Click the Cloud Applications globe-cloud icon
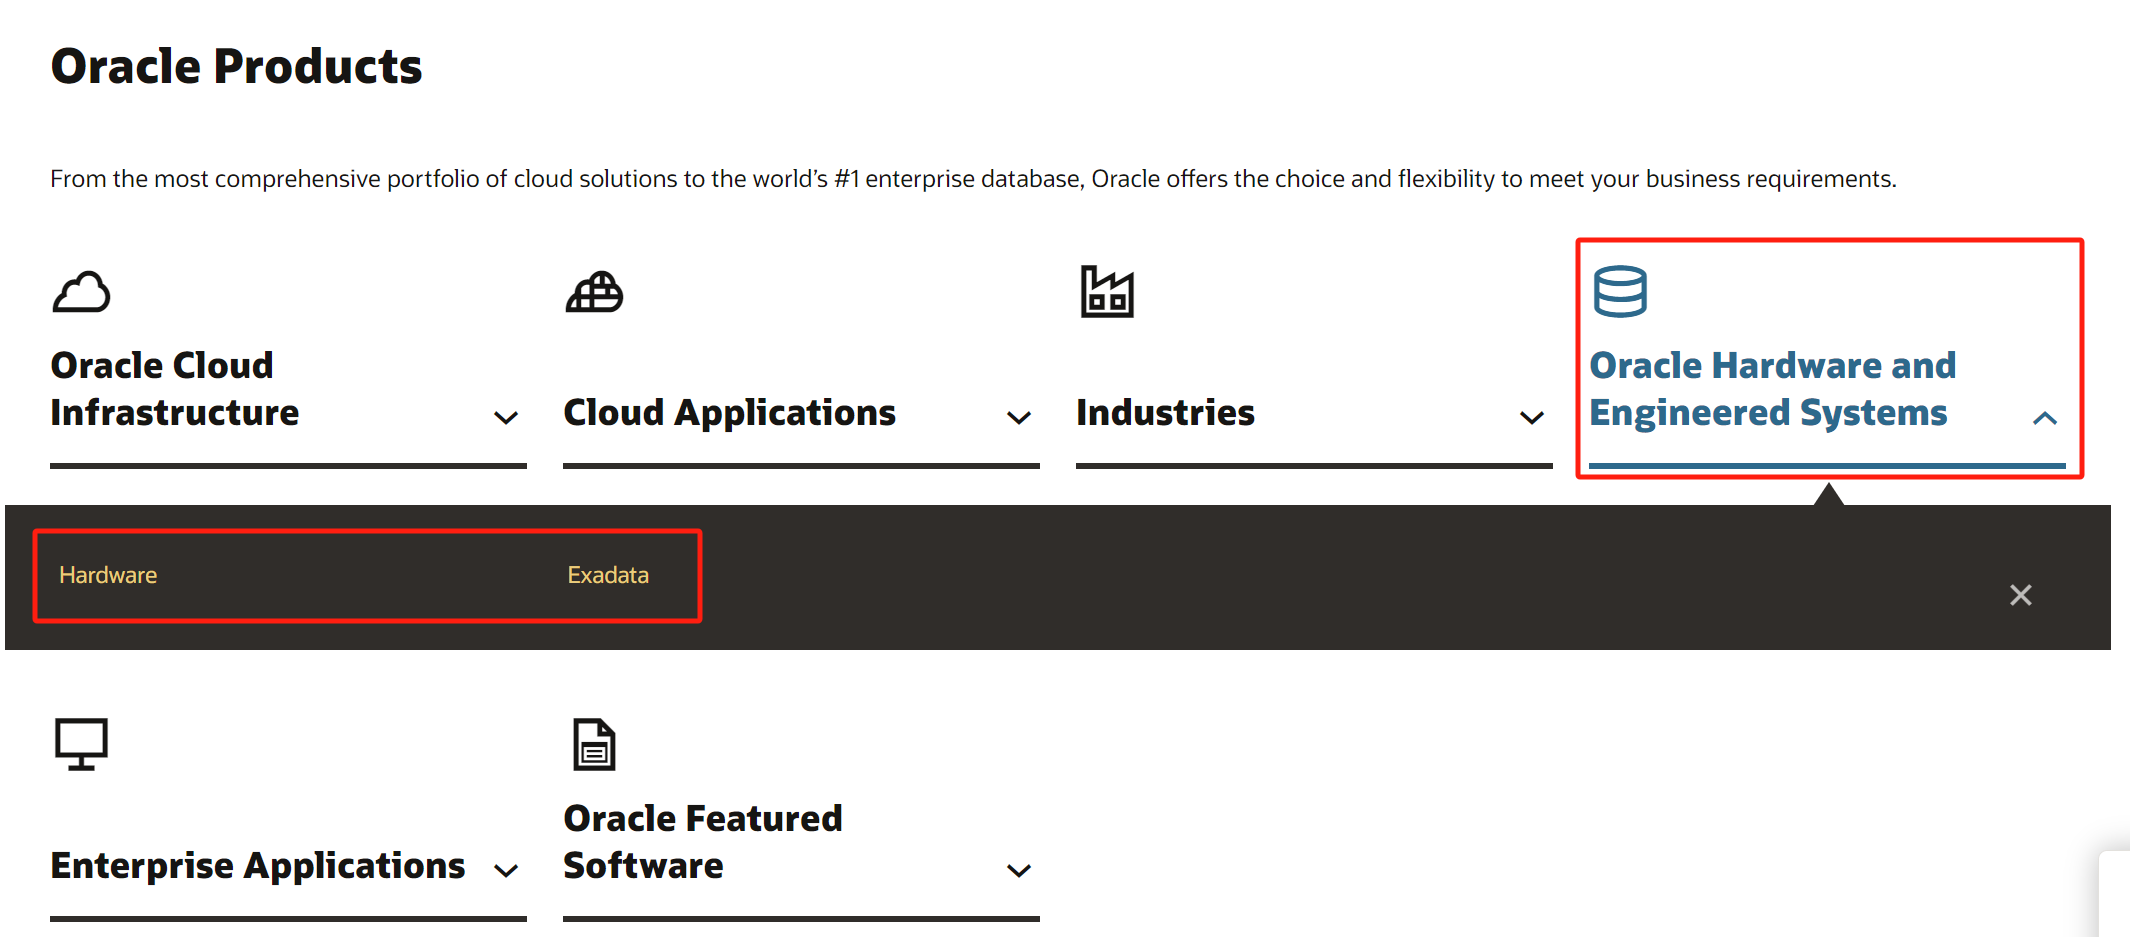This screenshot has height=937, width=2130. [x=594, y=292]
